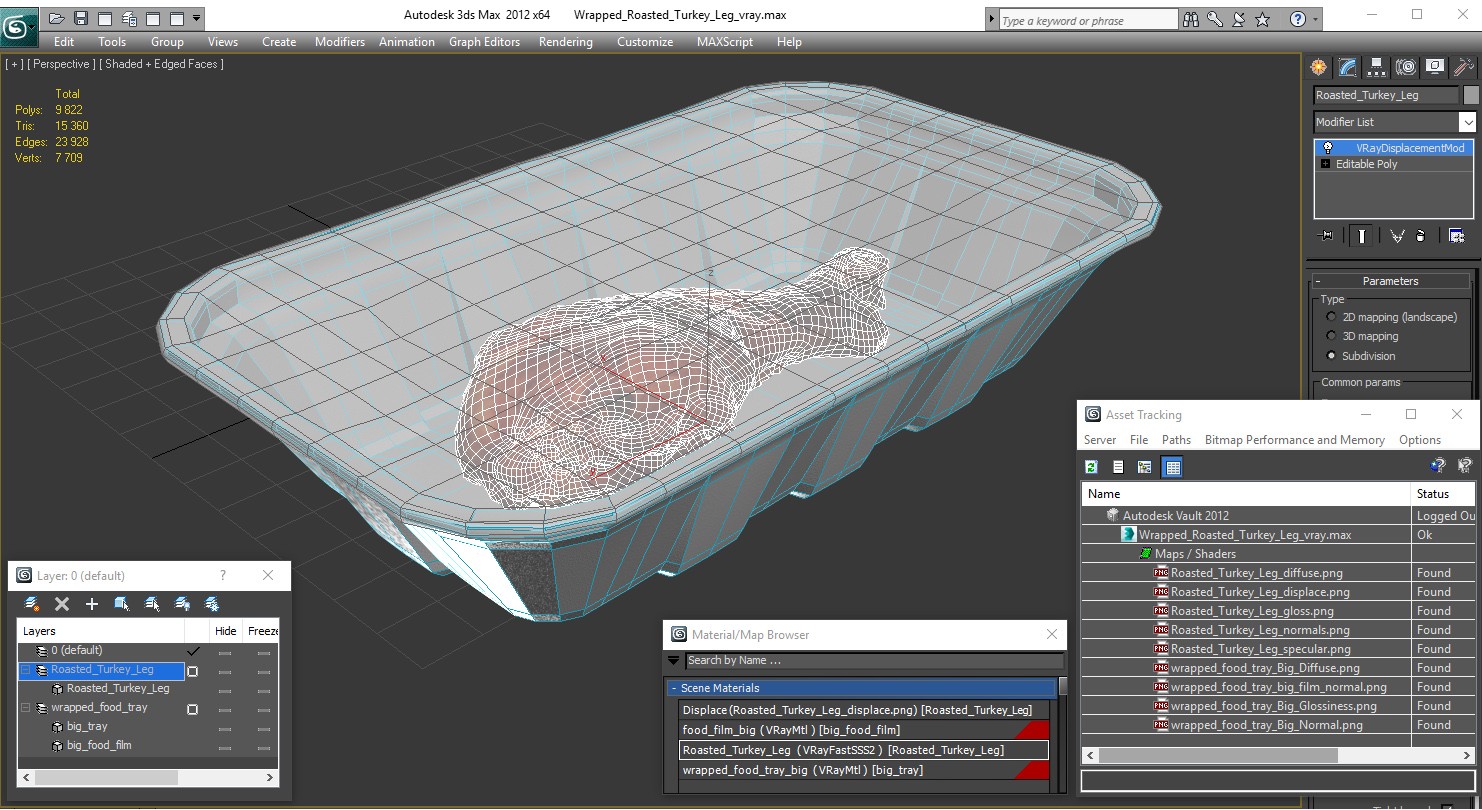Open Material/Map Browser options arrow
The width and height of the screenshot is (1482, 810).
coord(674,661)
